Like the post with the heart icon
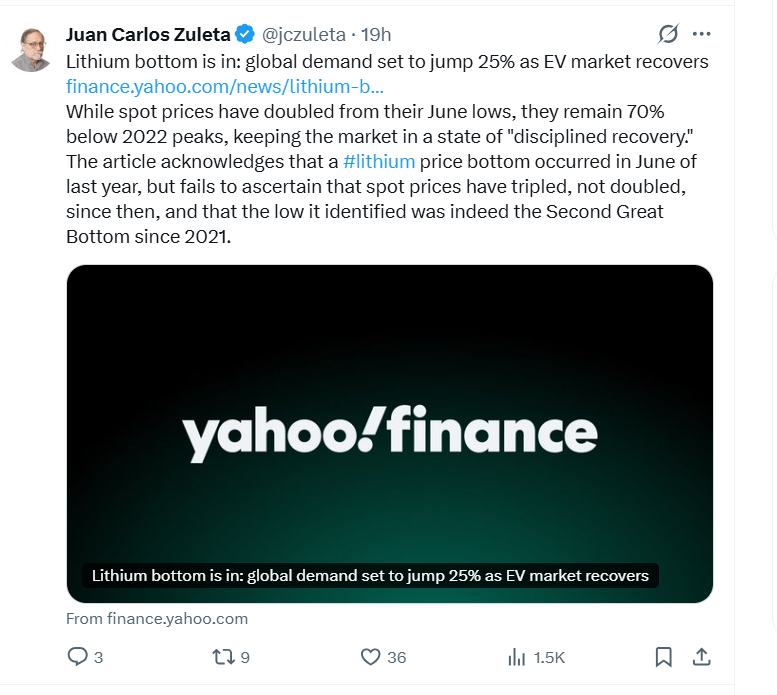The width and height of the screenshot is (777, 695). 371,657
